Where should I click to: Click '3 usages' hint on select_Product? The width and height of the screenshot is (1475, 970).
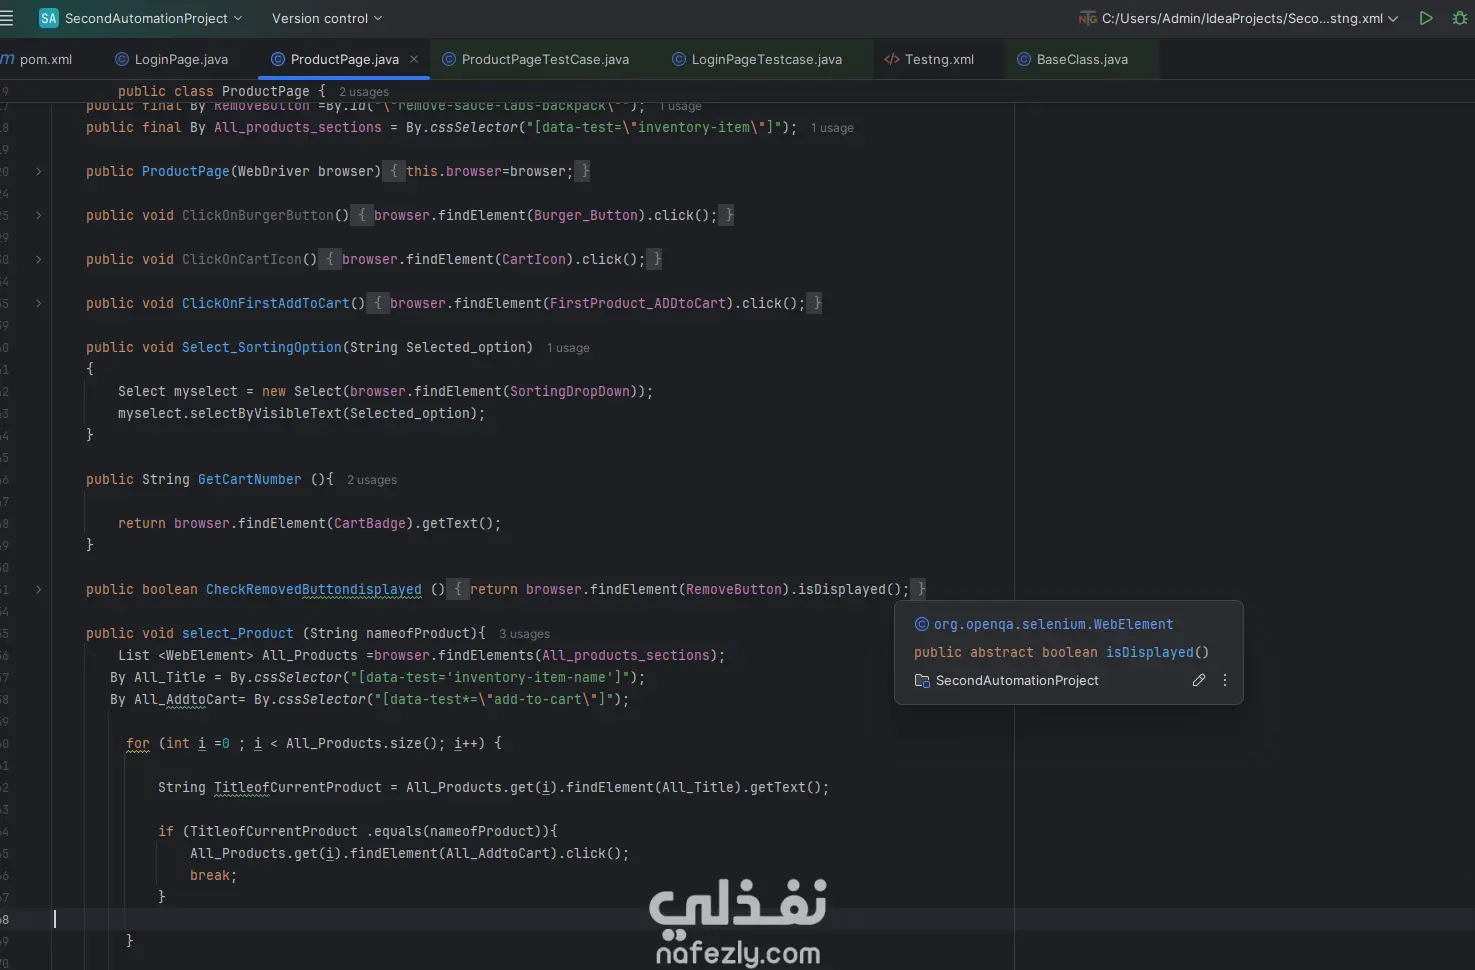tap(524, 634)
